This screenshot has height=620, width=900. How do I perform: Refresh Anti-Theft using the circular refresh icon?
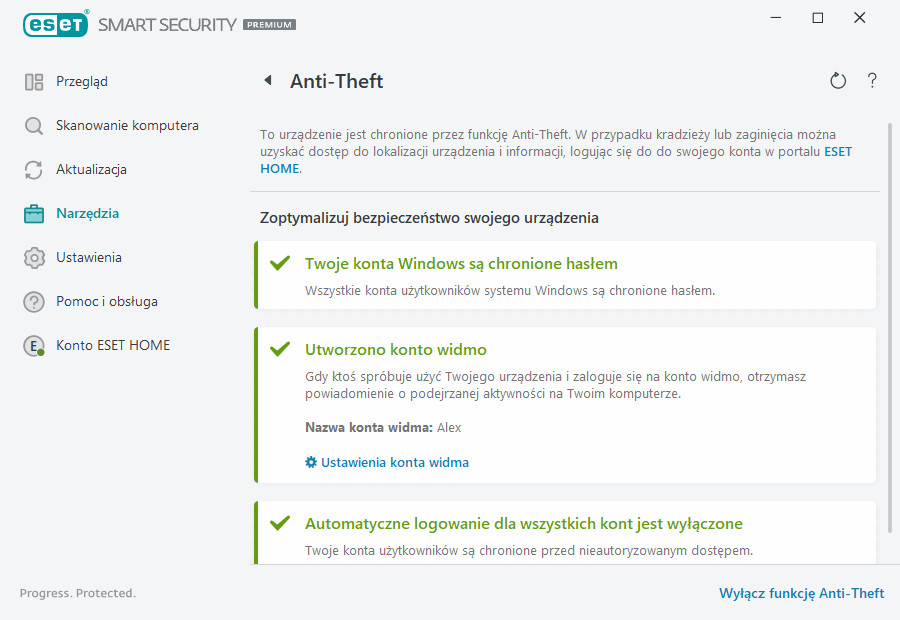coord(838,80)
